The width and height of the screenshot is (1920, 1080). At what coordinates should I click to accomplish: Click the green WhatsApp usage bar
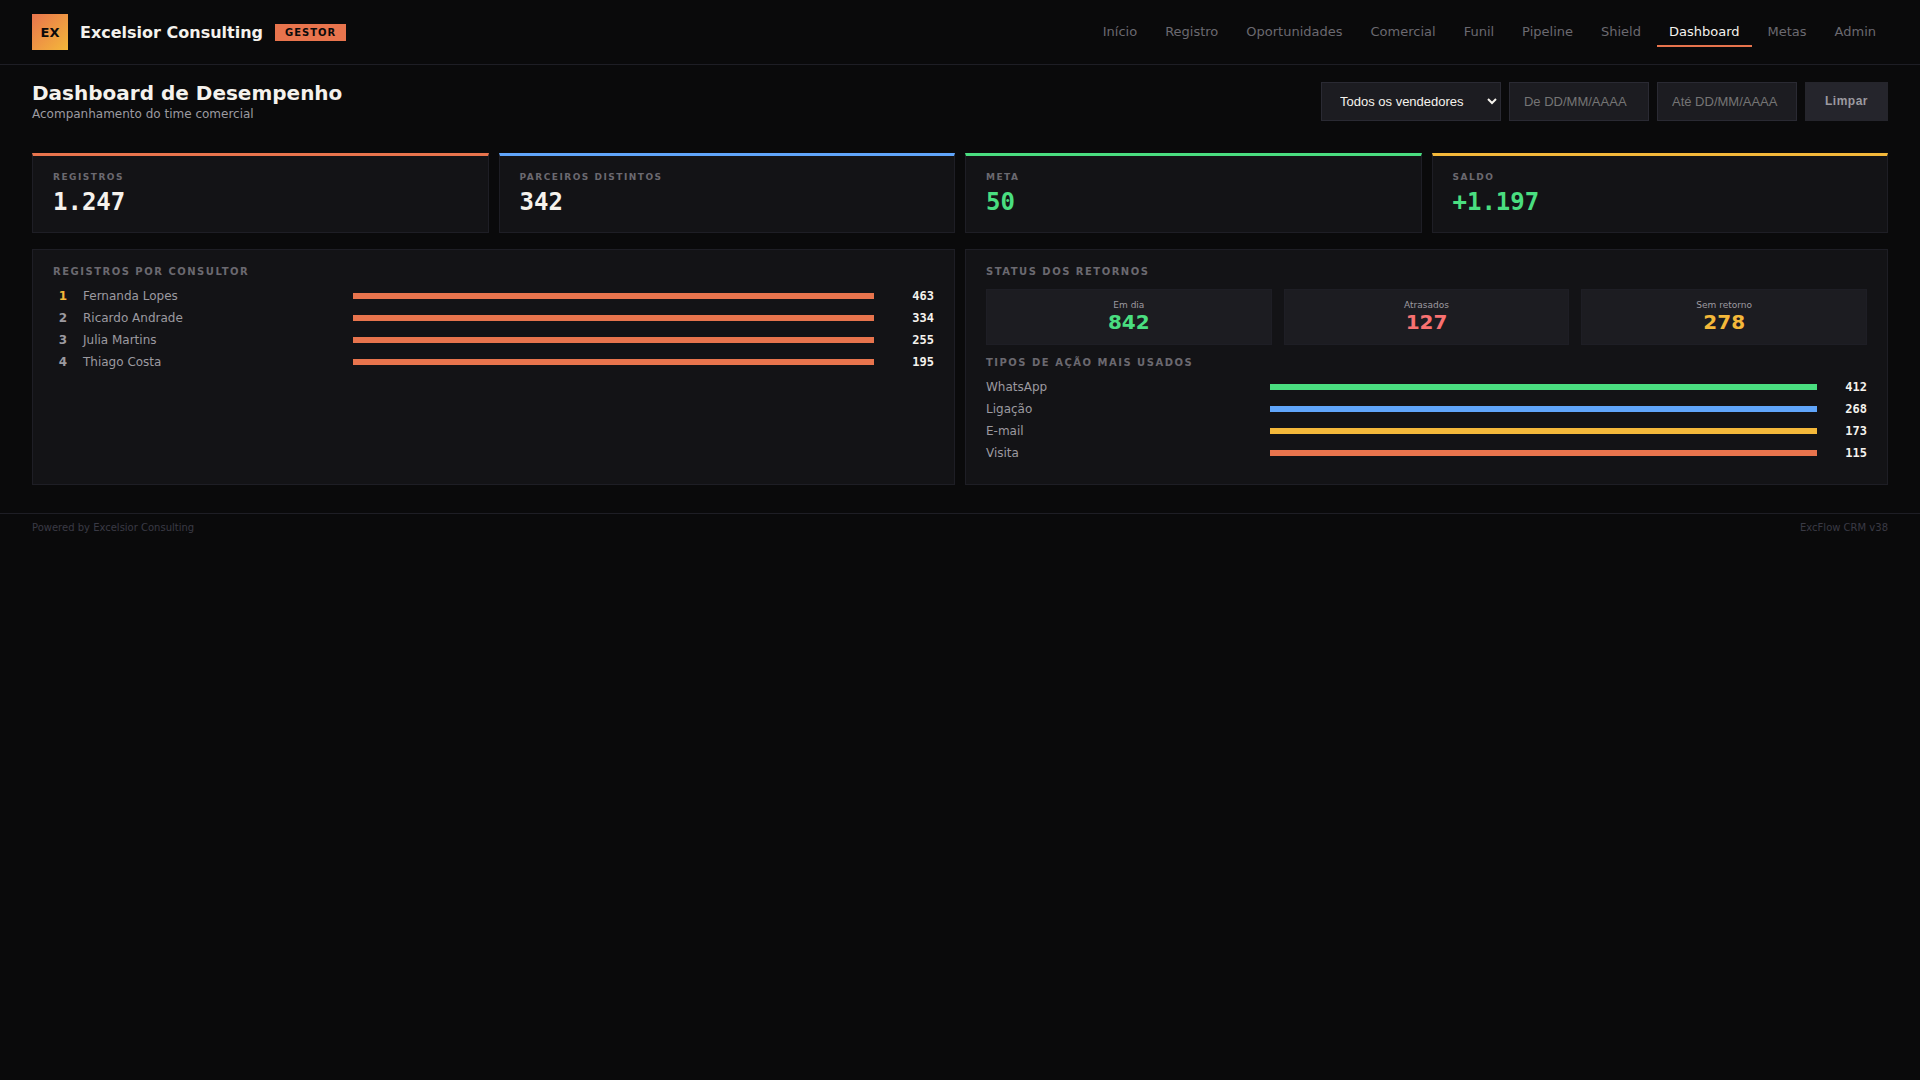[x=1542, y=387]
